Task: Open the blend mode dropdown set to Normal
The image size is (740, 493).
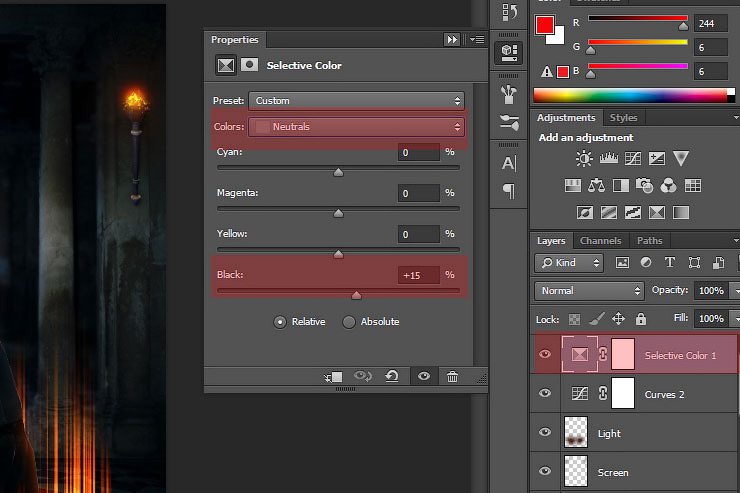Action: pyautogui.click(x=589, y=290)
